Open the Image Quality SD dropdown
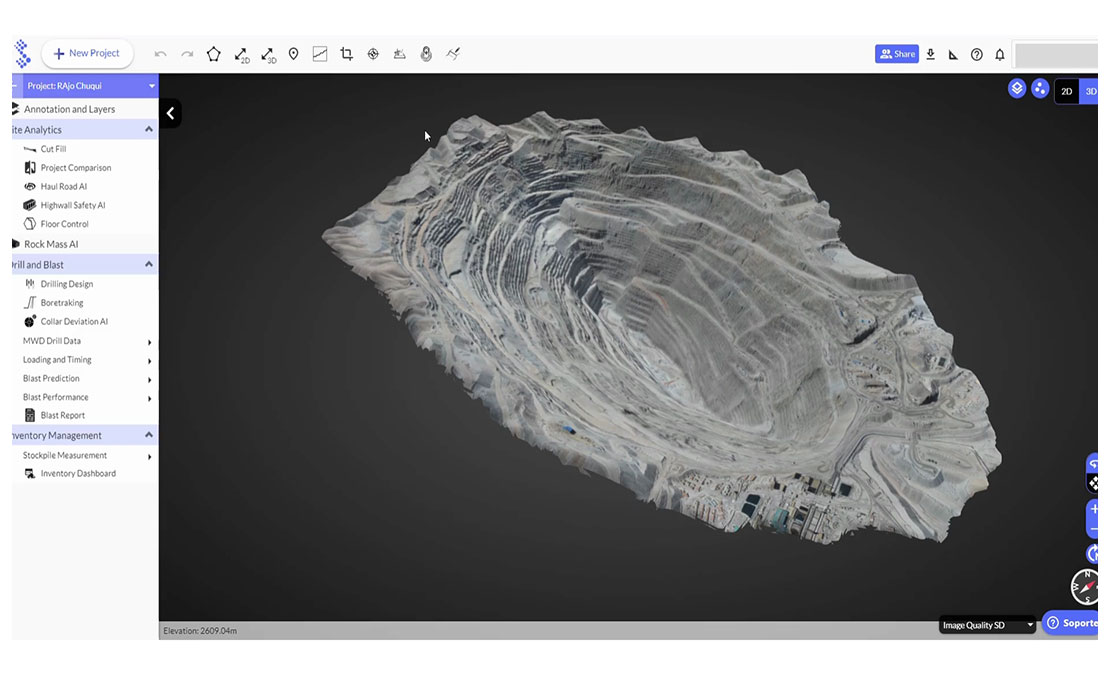 (x=987, y=625)
